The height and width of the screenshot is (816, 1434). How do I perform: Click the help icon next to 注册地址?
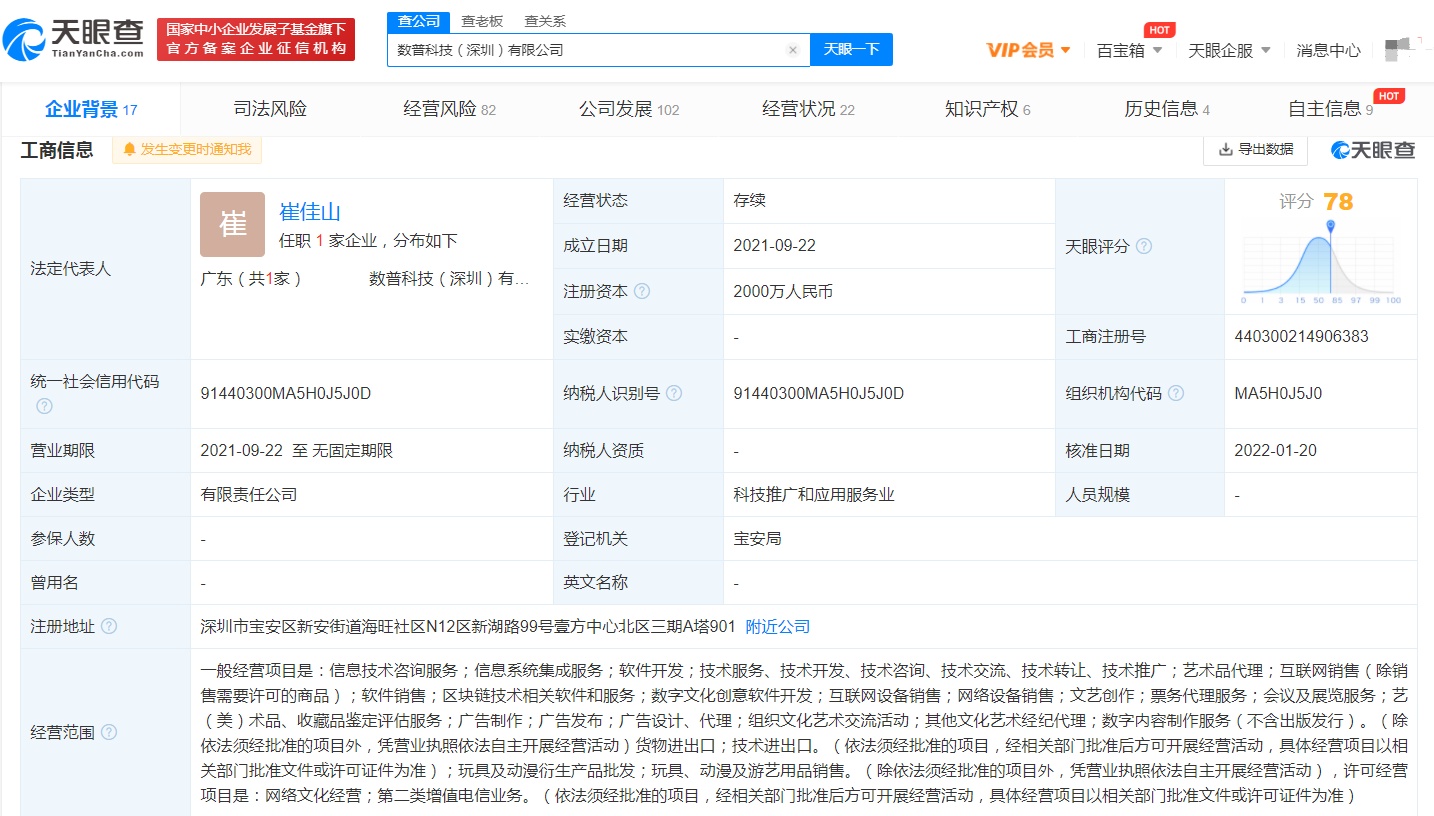(x=109, y=626)
